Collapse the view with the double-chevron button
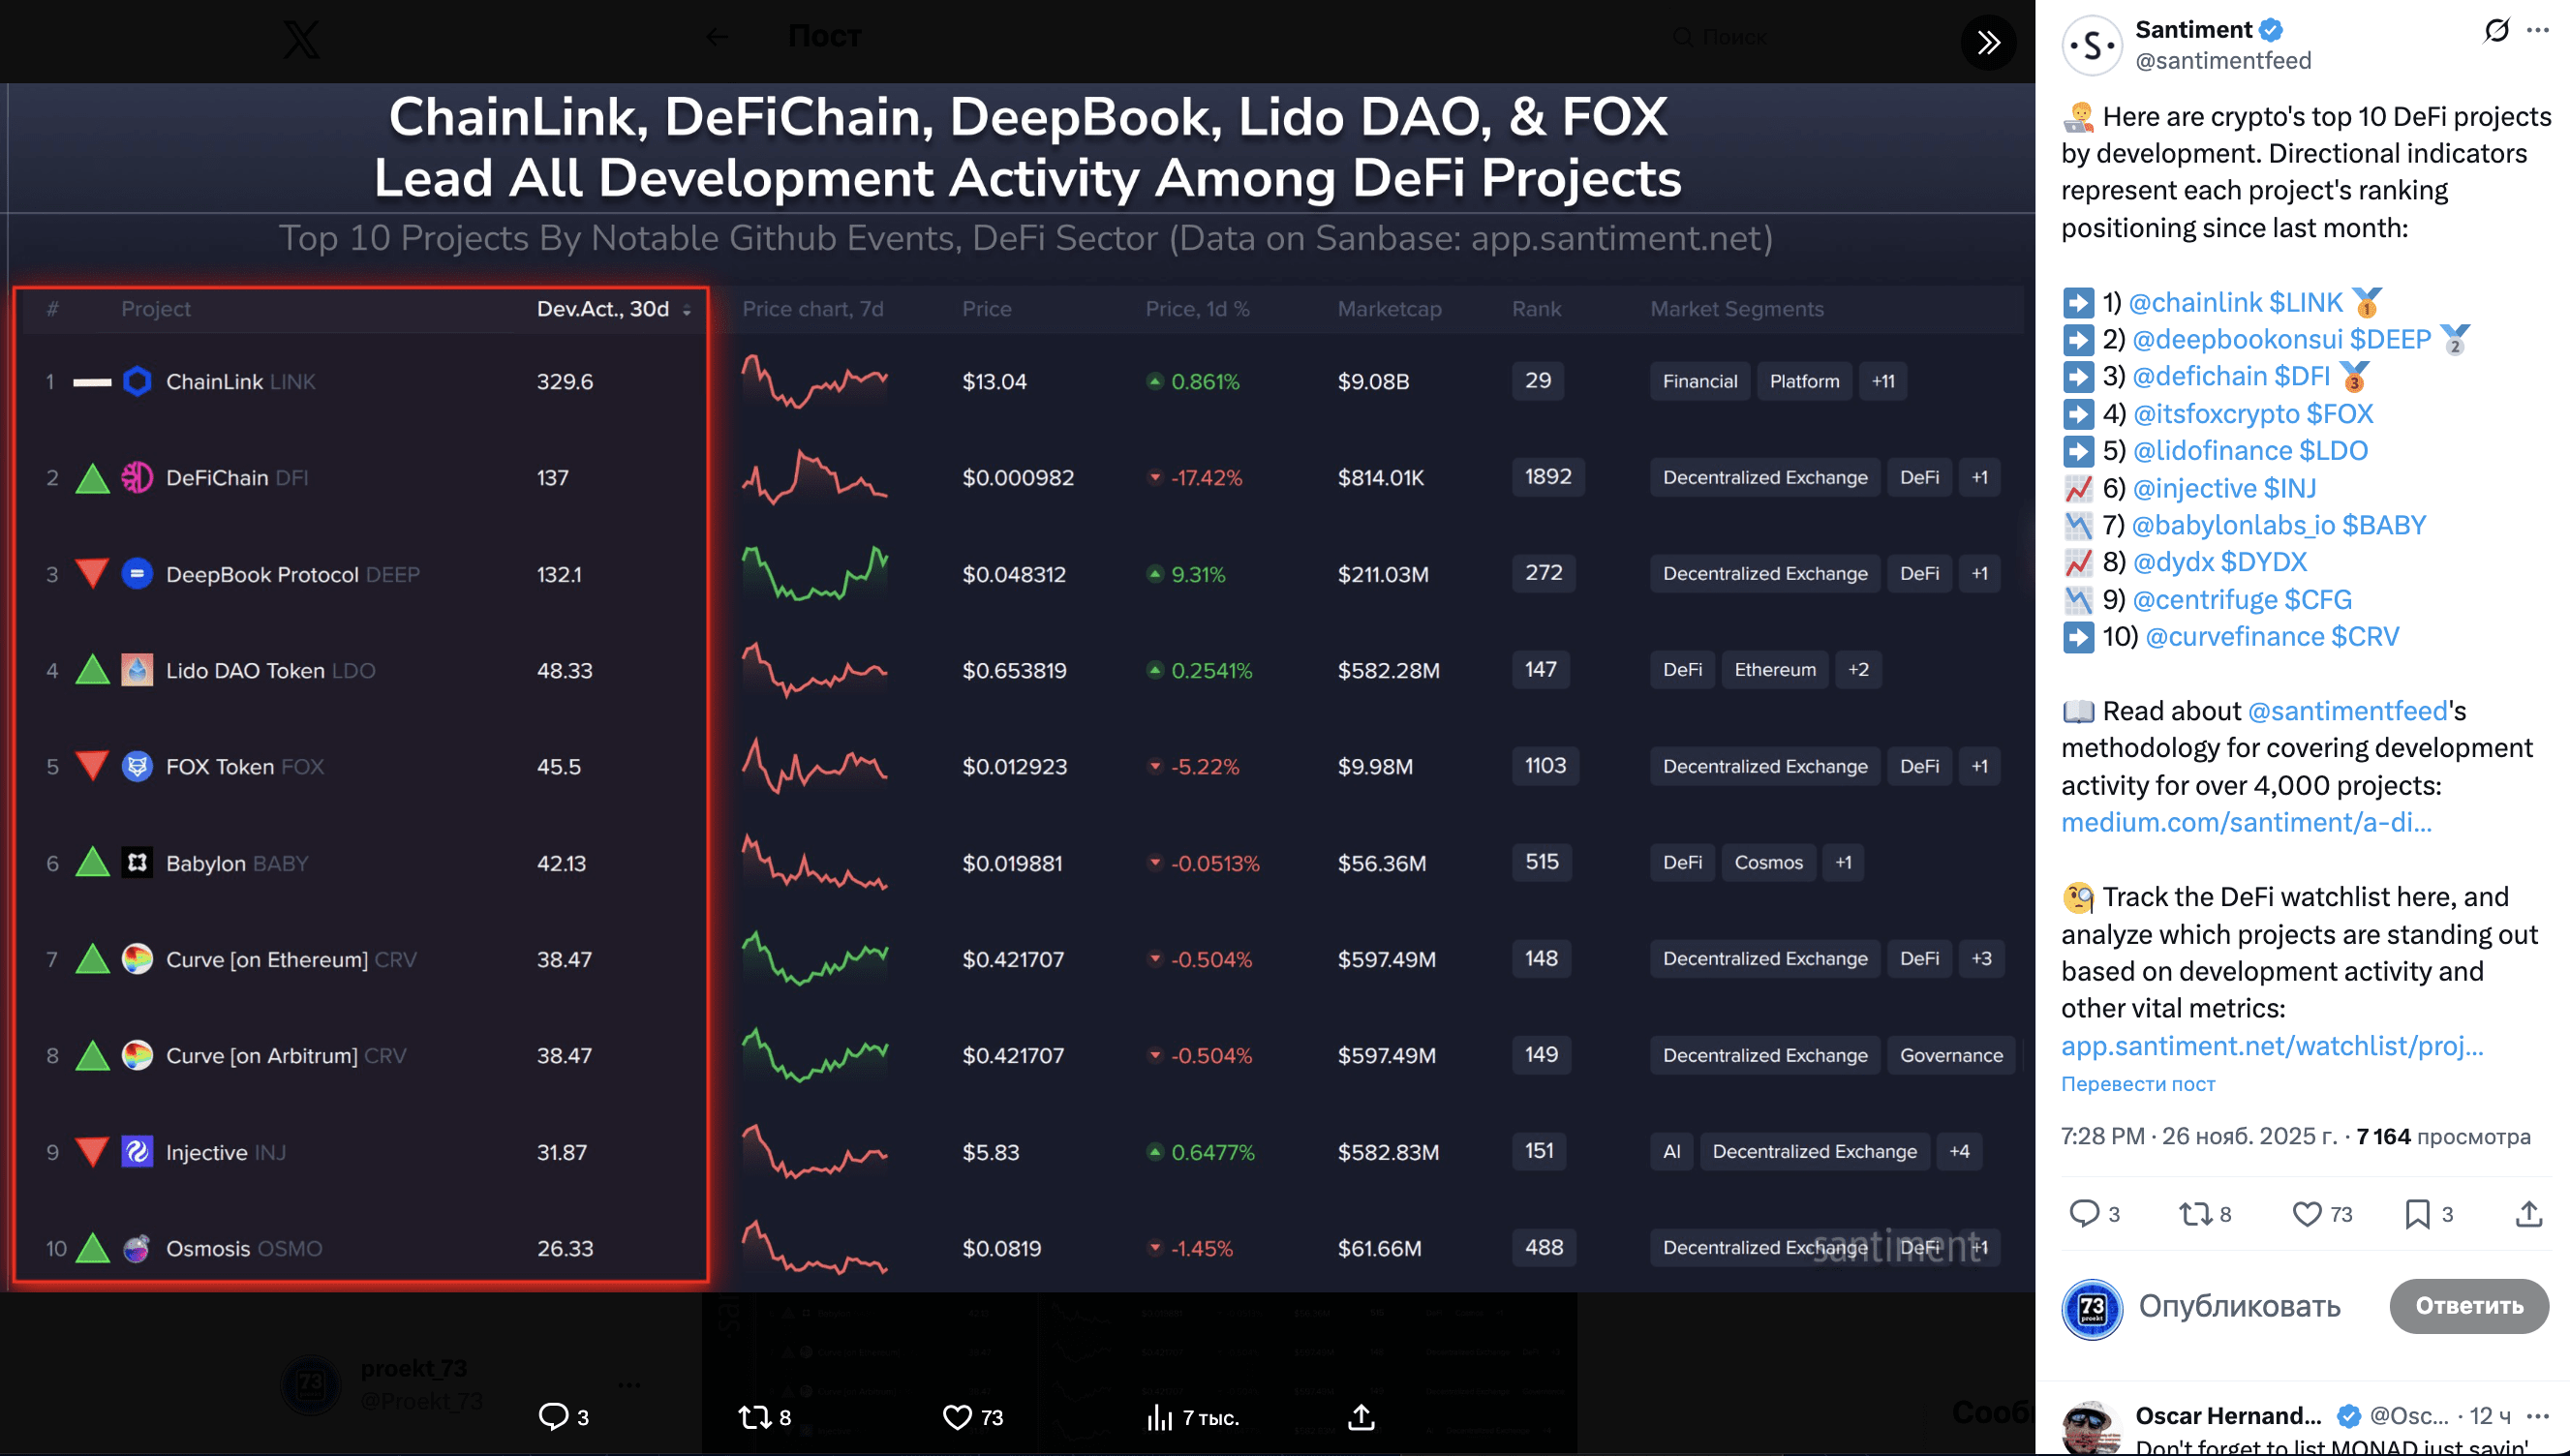The width and height of the screenshot is (2570, 1456). 1989,42
